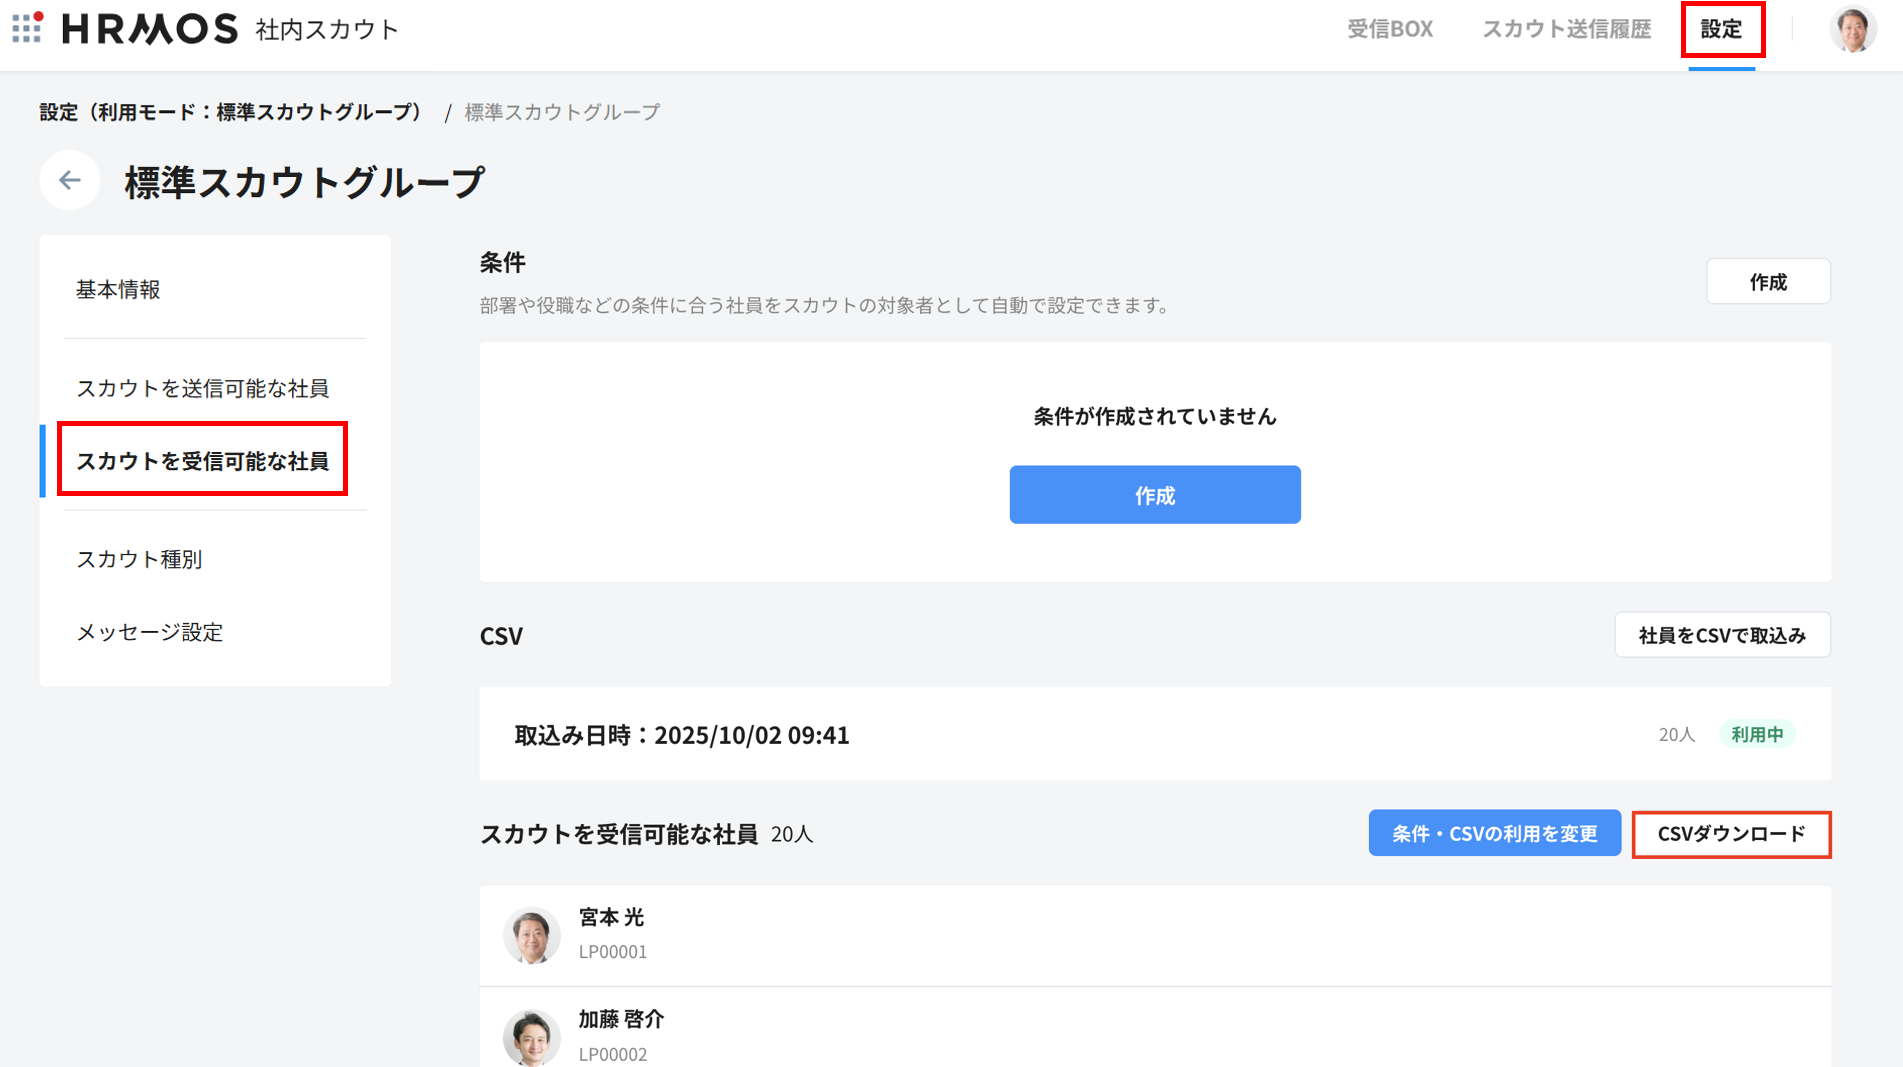Click 宮本 光's profile photo
This screenshot has width=1903, height=1067.
[531, 935]
